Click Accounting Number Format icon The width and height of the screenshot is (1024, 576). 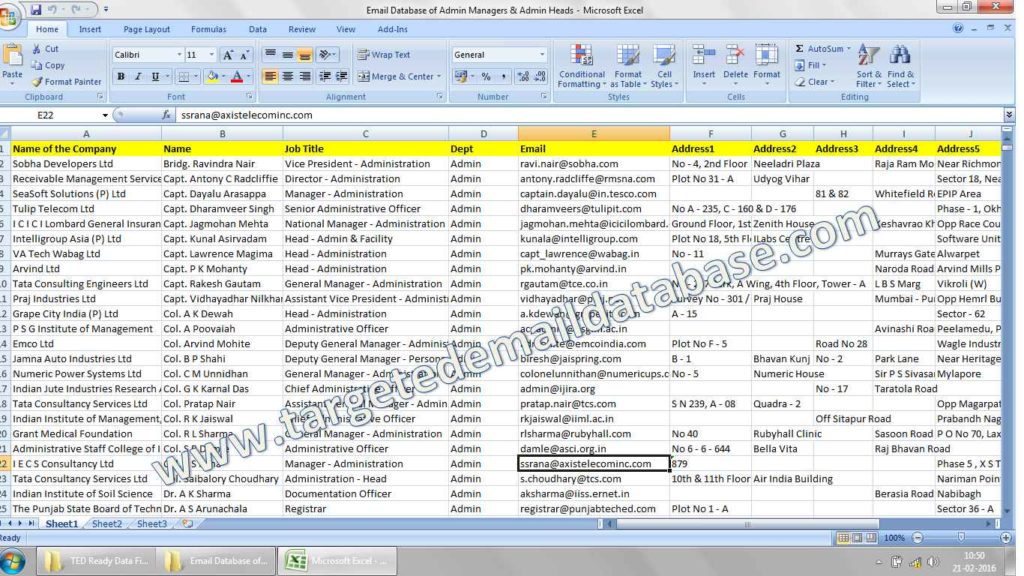pos(461,77)
